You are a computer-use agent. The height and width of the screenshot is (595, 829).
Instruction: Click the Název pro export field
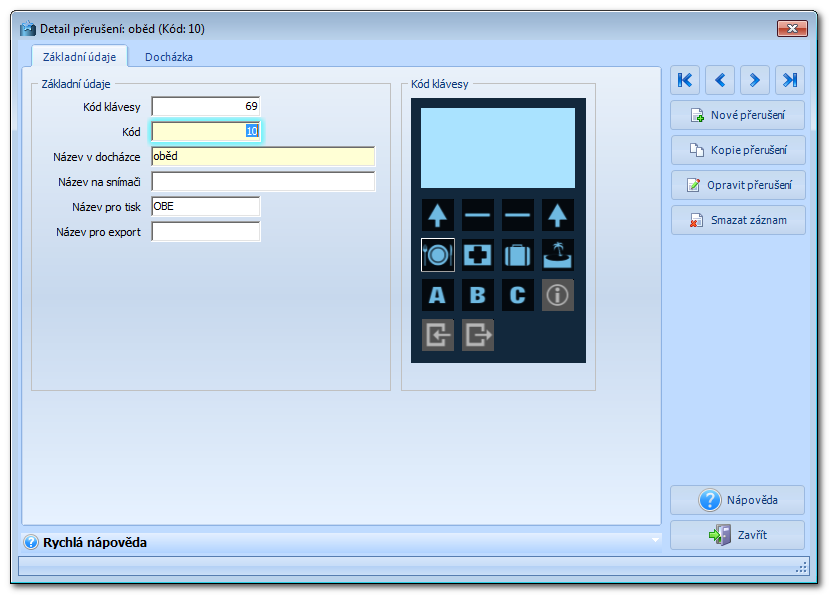[x=206, y=232]
